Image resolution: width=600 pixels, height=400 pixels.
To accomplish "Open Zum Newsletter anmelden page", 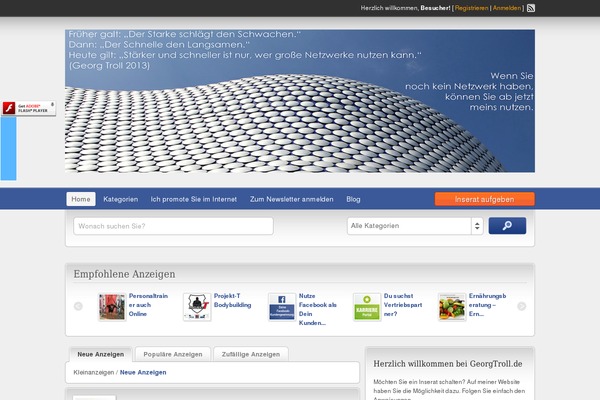I will pyautogui.click(x=292, y=199).
